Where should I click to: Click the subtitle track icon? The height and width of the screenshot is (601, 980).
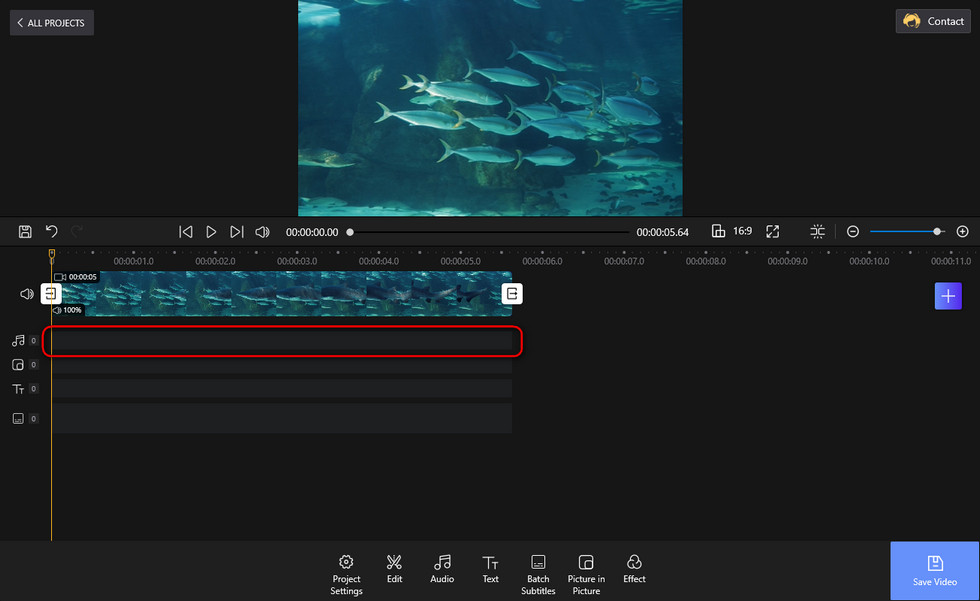pos(18,419)
